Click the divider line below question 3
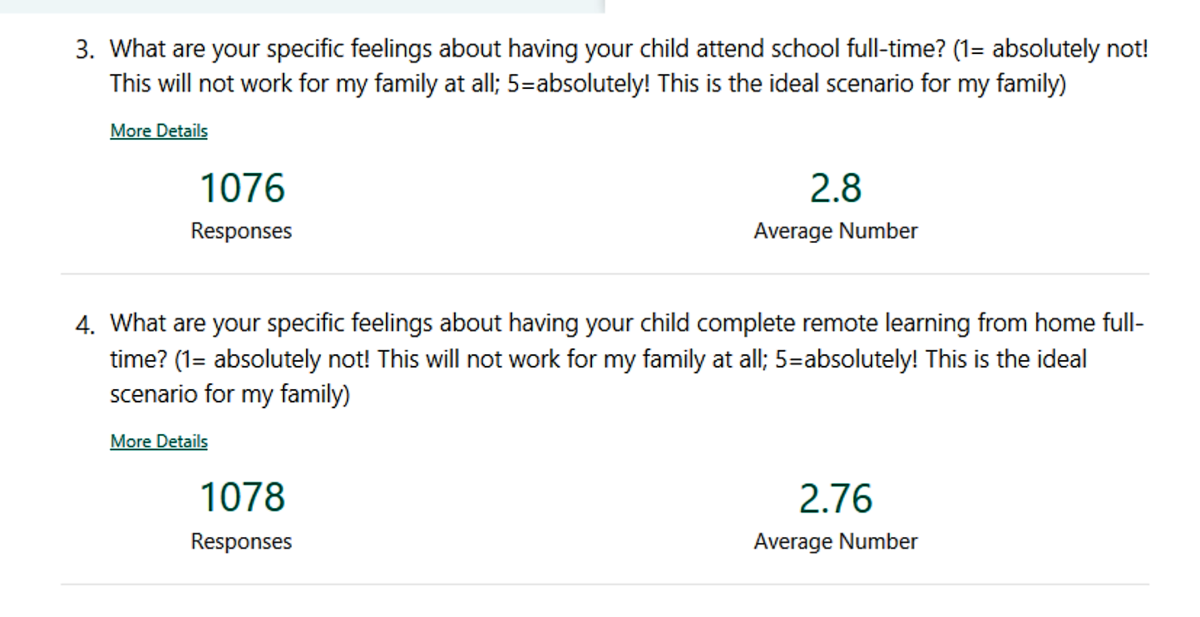The width and height of the screenshot is (1200, 617). pos(605,273)
